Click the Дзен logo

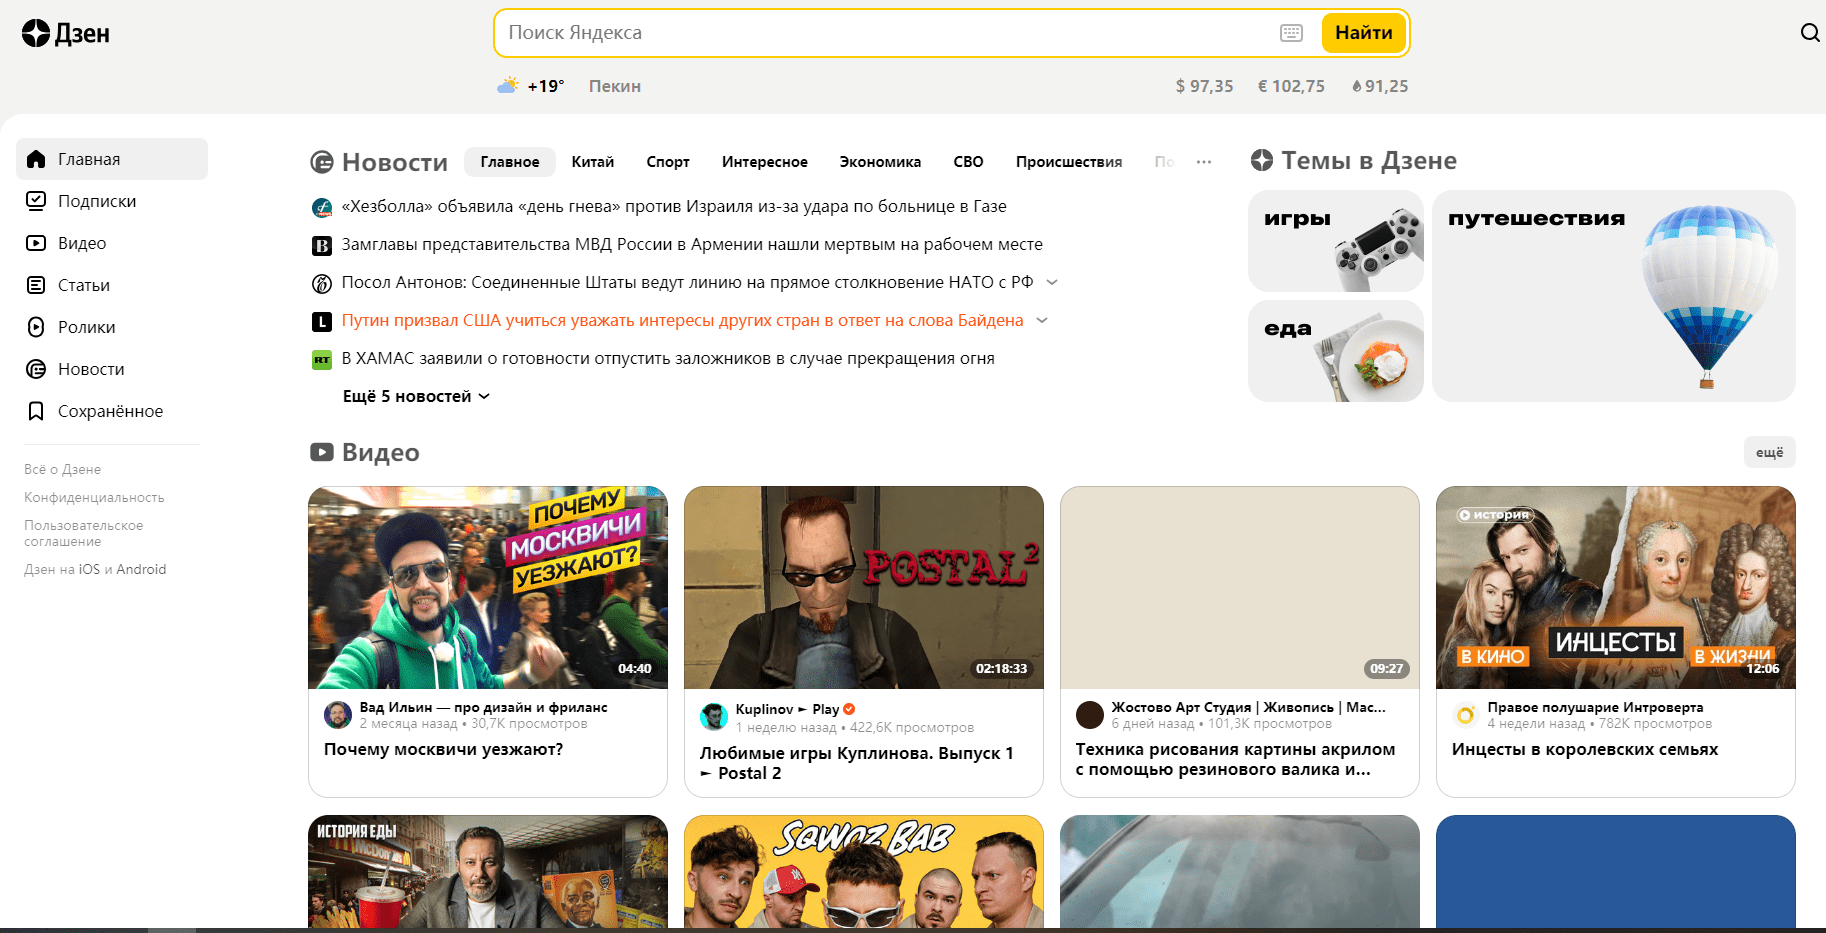[x=66, y=33]
